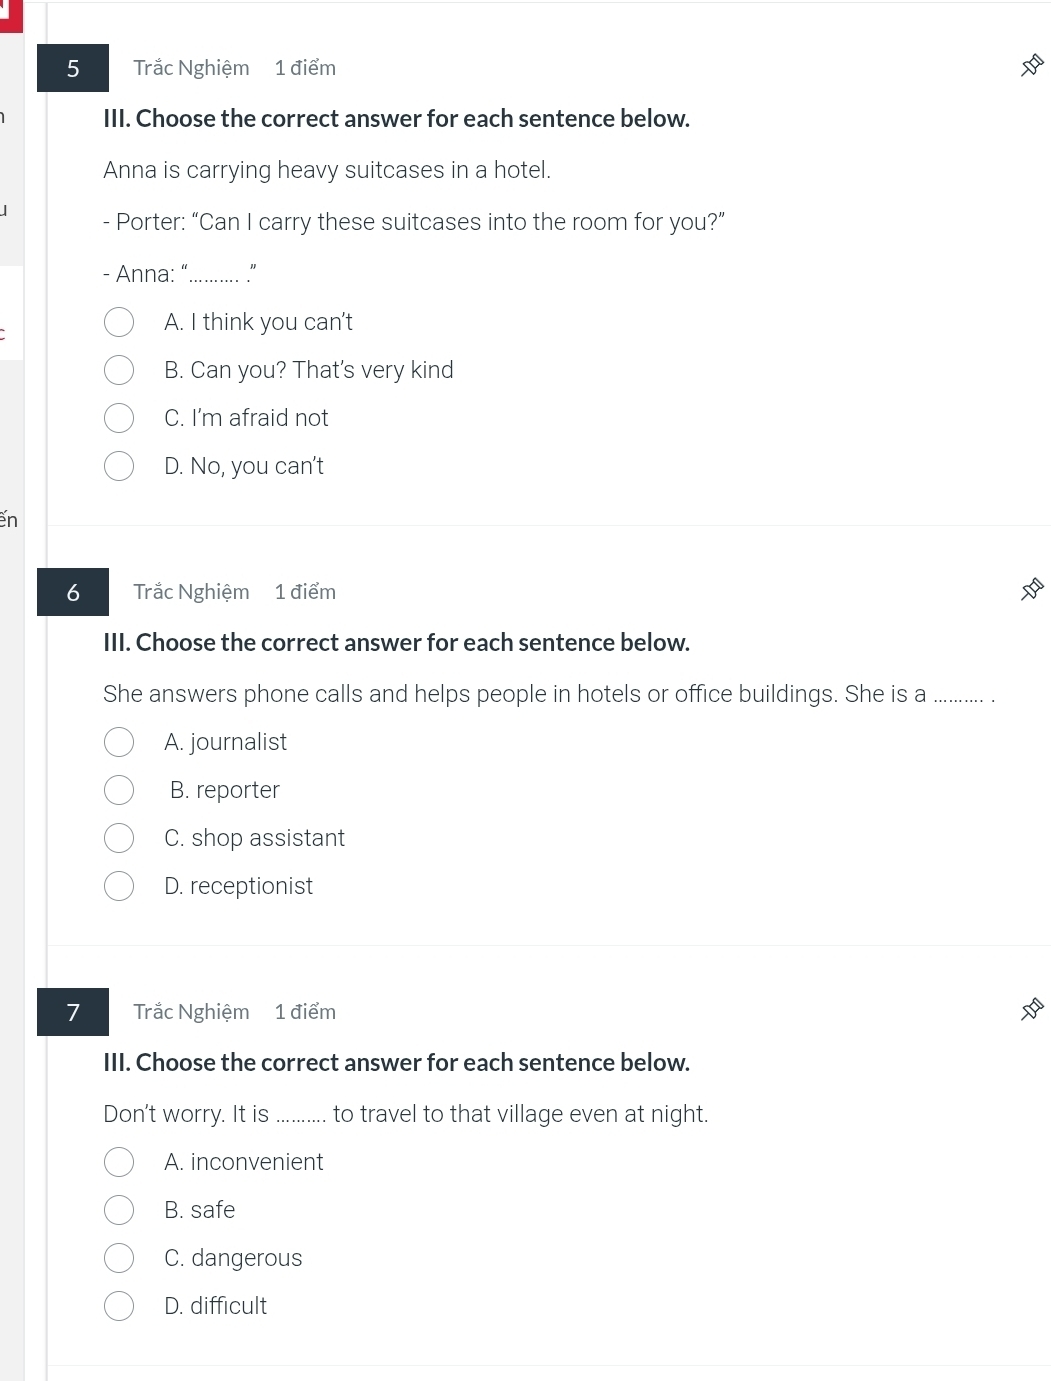Select C. dangerous radio button

[x=119, y=1258]
